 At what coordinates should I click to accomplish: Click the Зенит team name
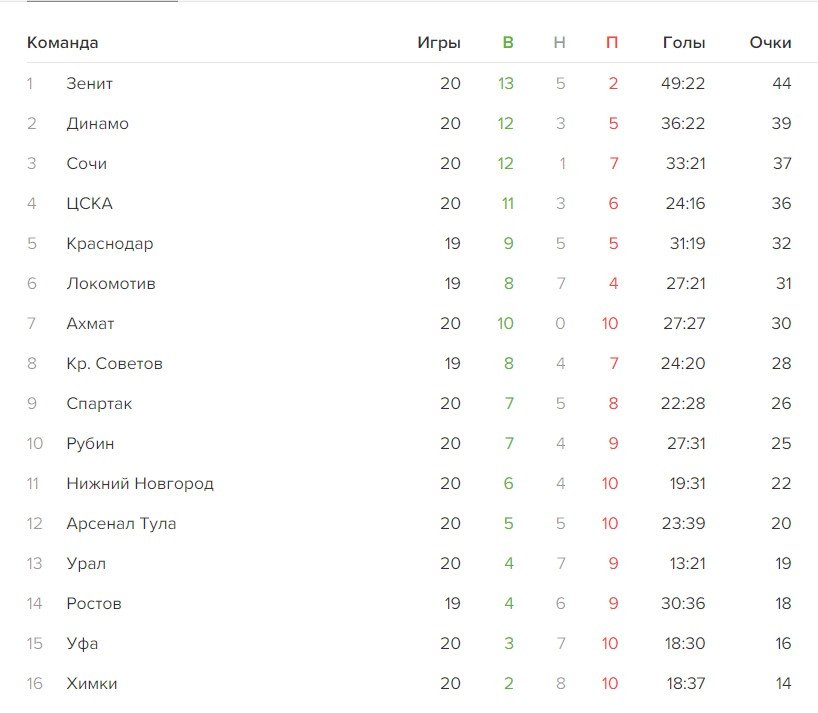[89, 84]
